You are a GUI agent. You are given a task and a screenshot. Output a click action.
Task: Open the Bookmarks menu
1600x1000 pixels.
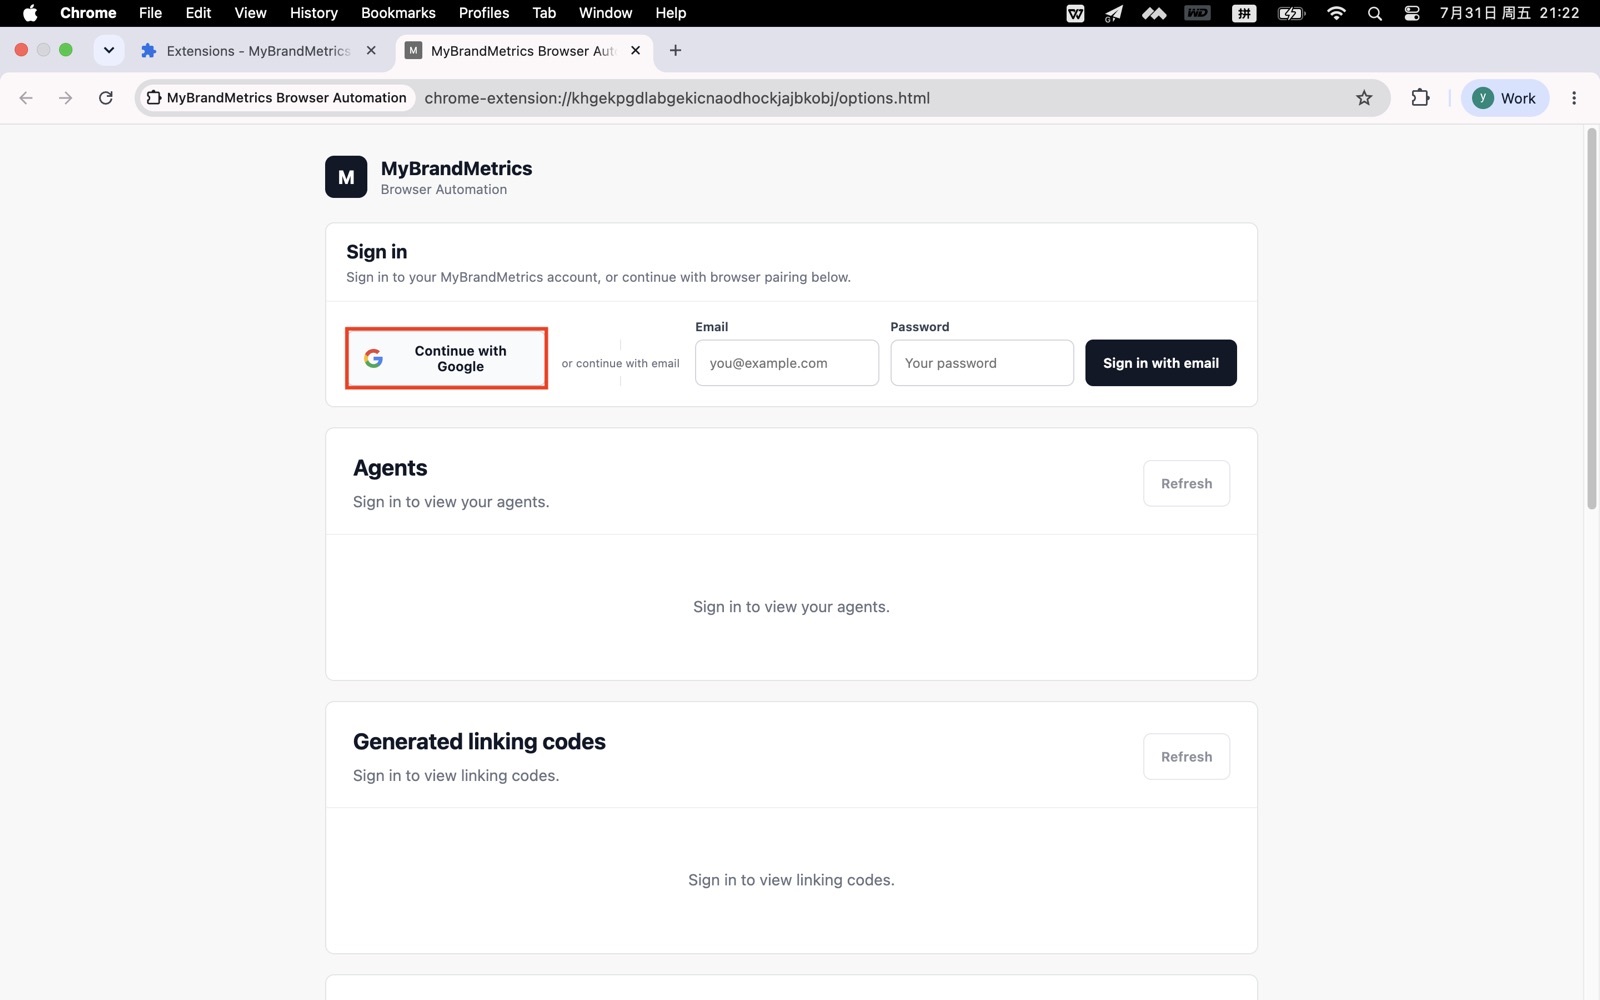[398, 13]
